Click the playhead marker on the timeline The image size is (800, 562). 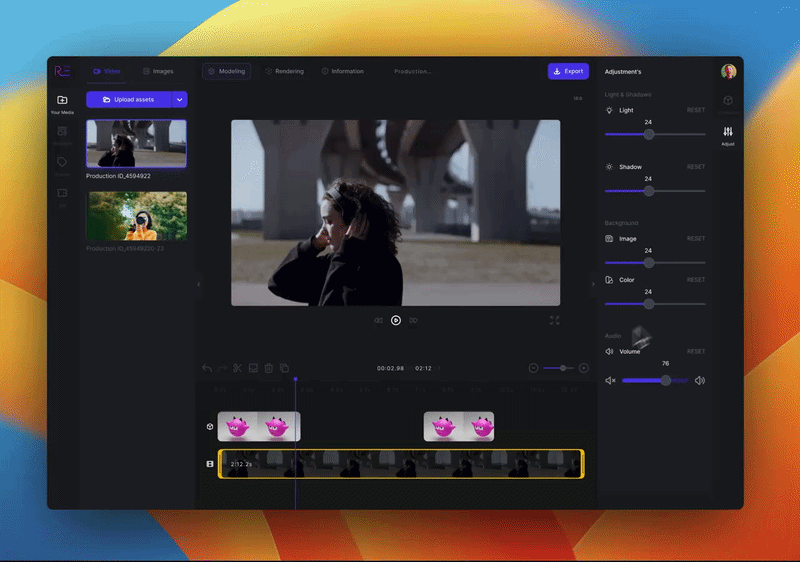(x=295, y=379)
